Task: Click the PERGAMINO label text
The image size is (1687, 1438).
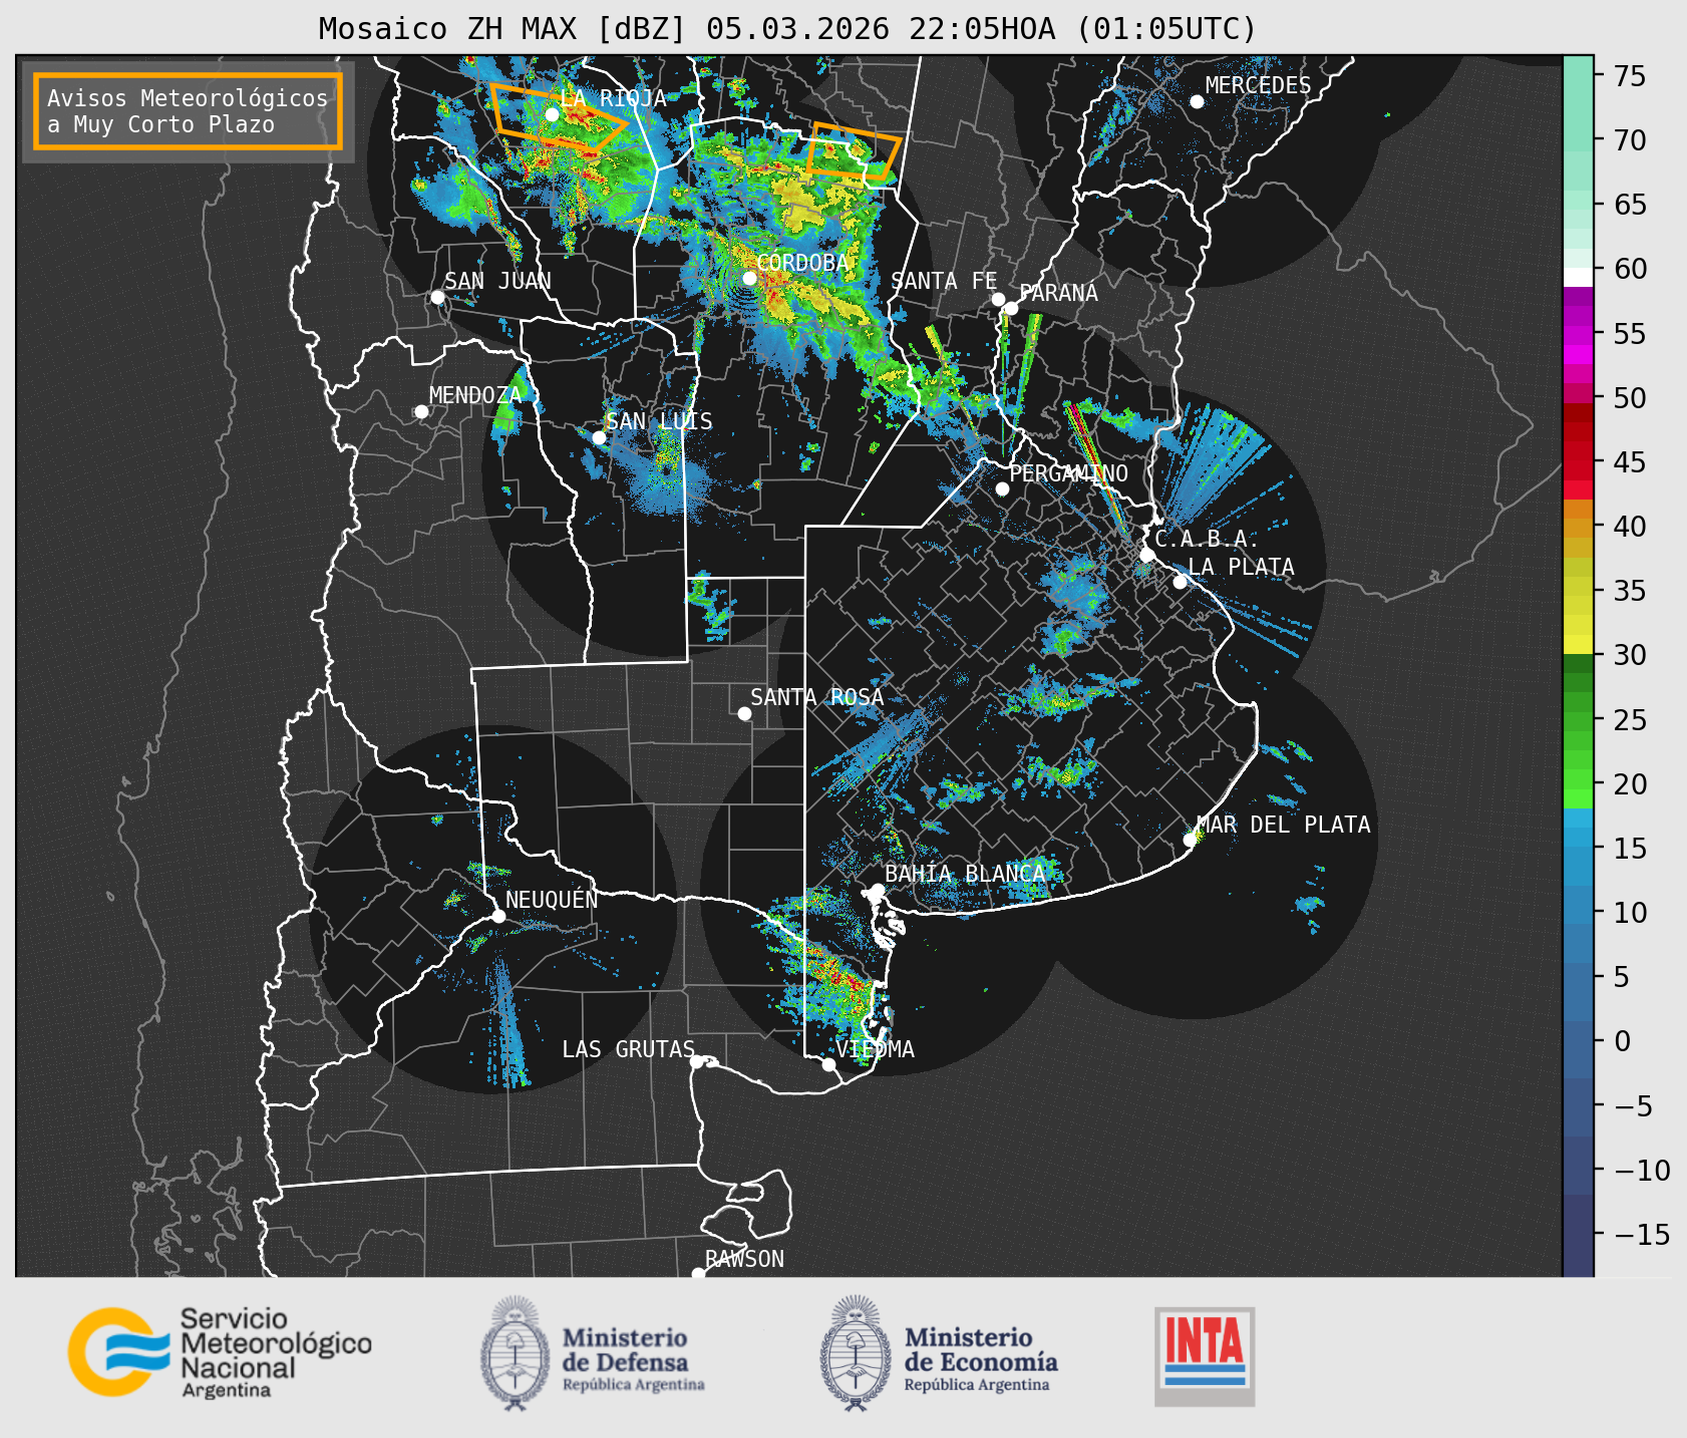Action: pyautogui.click(x=1068, y=473)
